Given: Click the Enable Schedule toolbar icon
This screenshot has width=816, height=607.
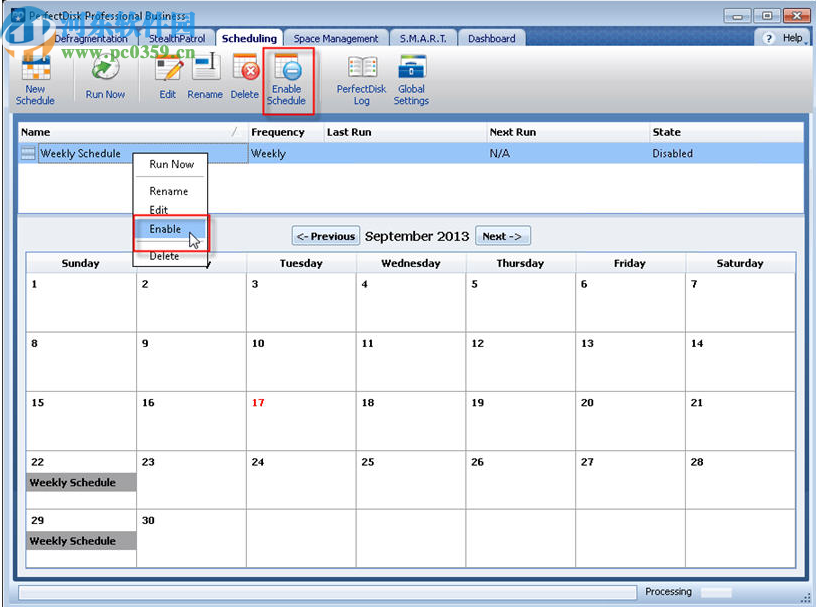Looking at the screenshot, I should (x=287, y=80).
